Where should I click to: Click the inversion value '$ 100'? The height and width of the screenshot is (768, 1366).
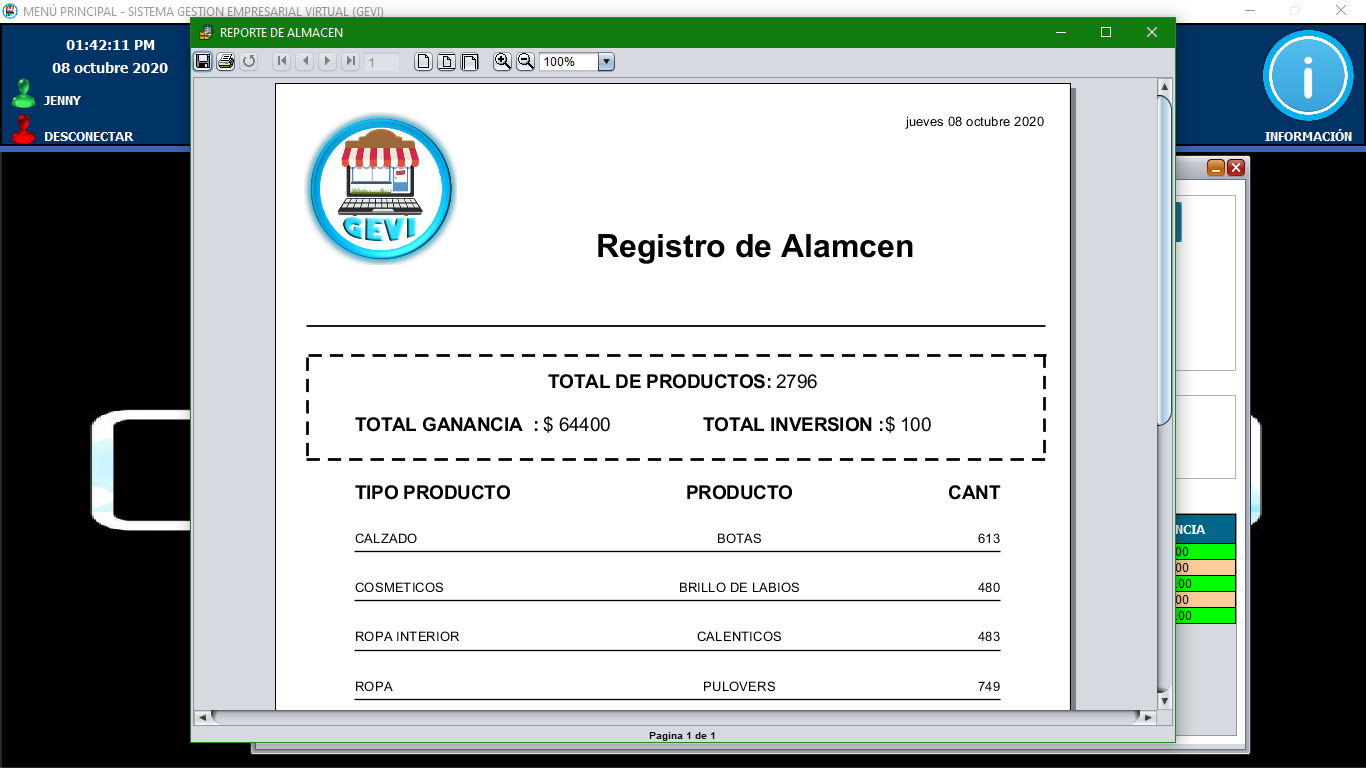pyautogui.click(x=908, y=425)
